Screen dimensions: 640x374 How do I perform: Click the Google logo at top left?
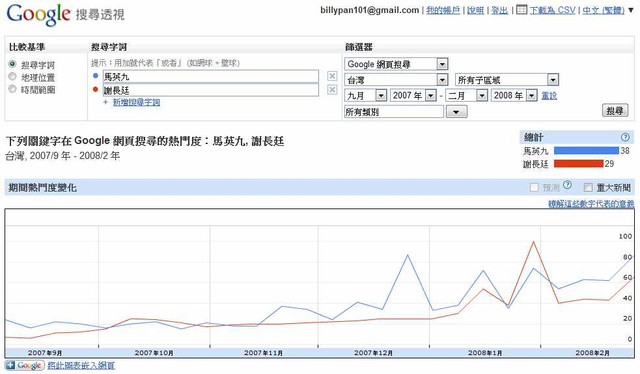(x=38, y=14)
